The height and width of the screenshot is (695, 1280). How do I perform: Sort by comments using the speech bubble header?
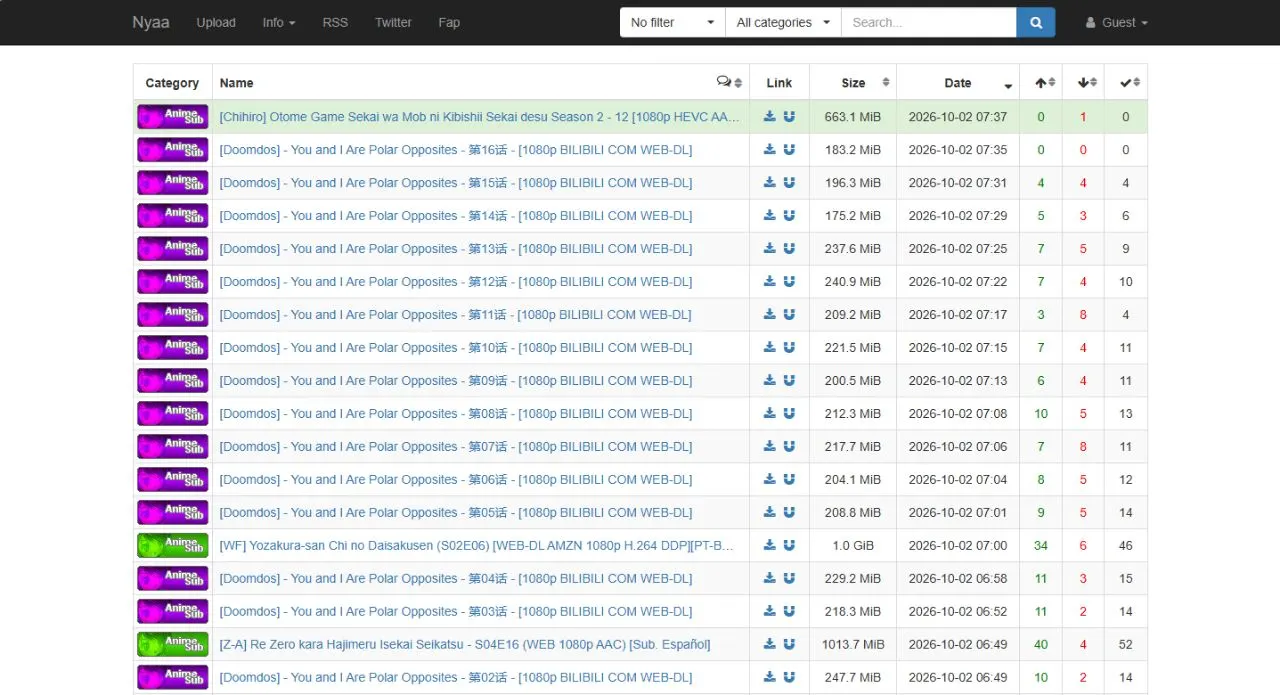pyautogui.click(x=731, y=82)
